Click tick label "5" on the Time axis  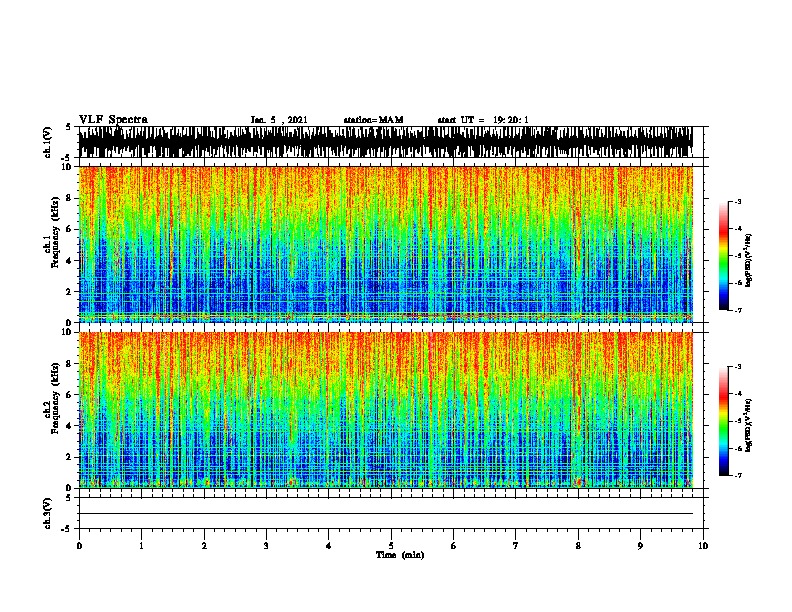(391, 546)
